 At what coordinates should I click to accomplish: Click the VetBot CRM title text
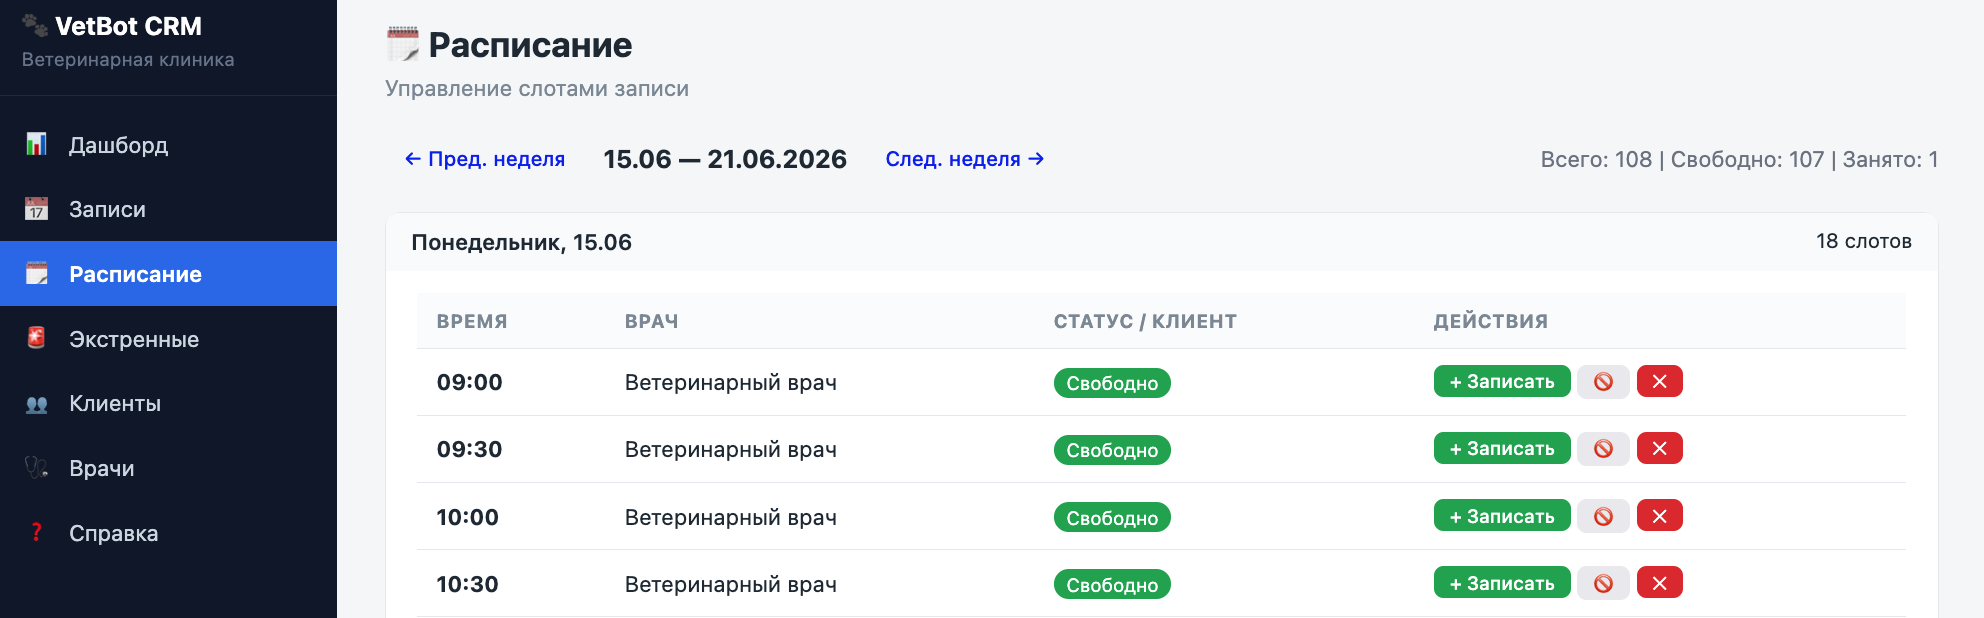(128, 26)
